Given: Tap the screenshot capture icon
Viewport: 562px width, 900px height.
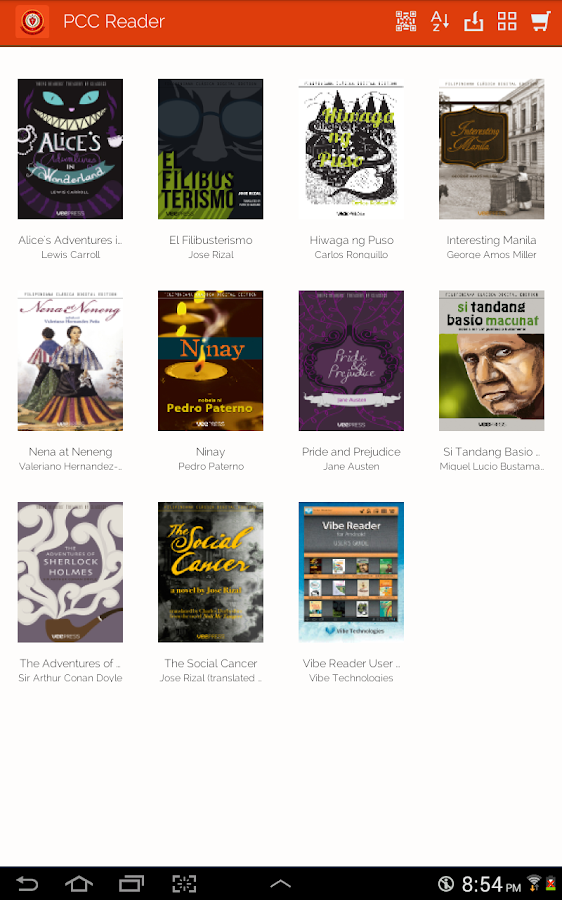Looking at the screenshot, I should (x=184, y=883).
